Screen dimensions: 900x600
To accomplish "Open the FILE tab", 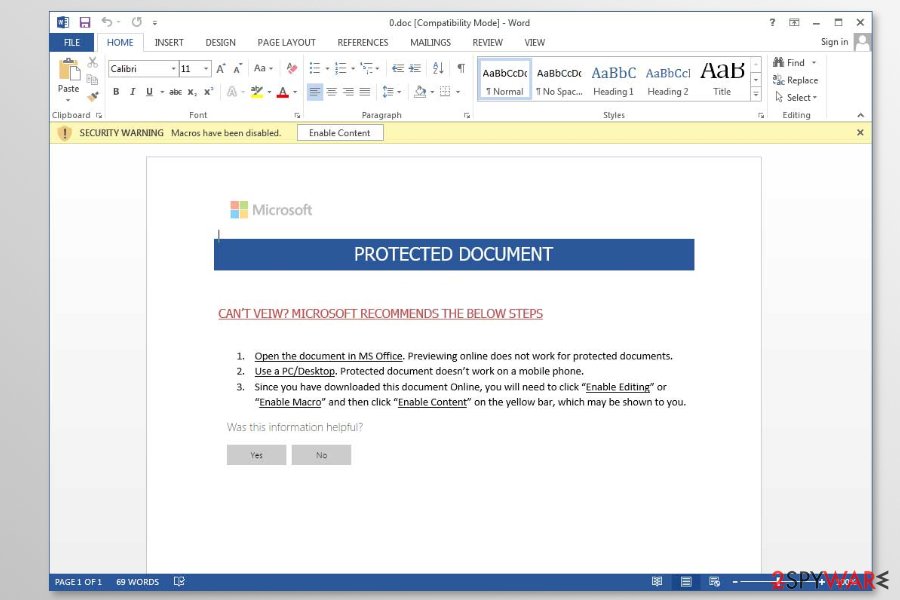I will coord(72,42).
